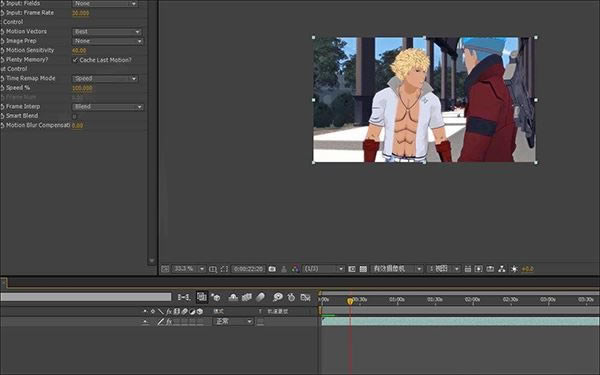The height and width of the screenshot is (375, 600).
Task: Click the snapshot camera icon in viewer
Action: (272, 269)
